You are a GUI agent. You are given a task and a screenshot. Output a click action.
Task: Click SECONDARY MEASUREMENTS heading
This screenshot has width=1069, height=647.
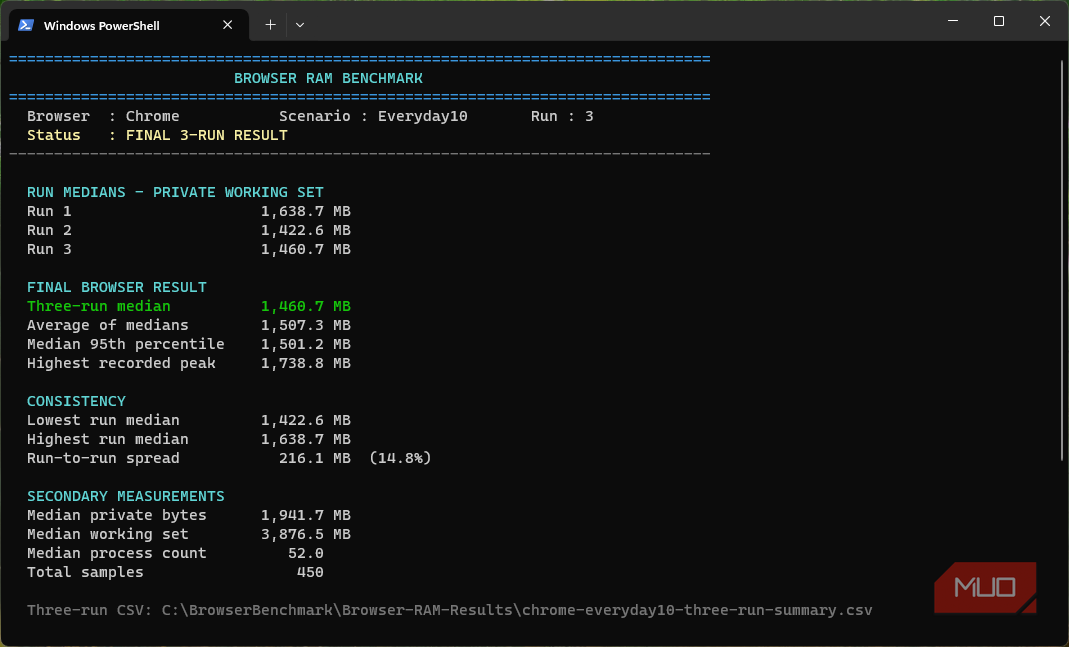(x=125, y=496)
